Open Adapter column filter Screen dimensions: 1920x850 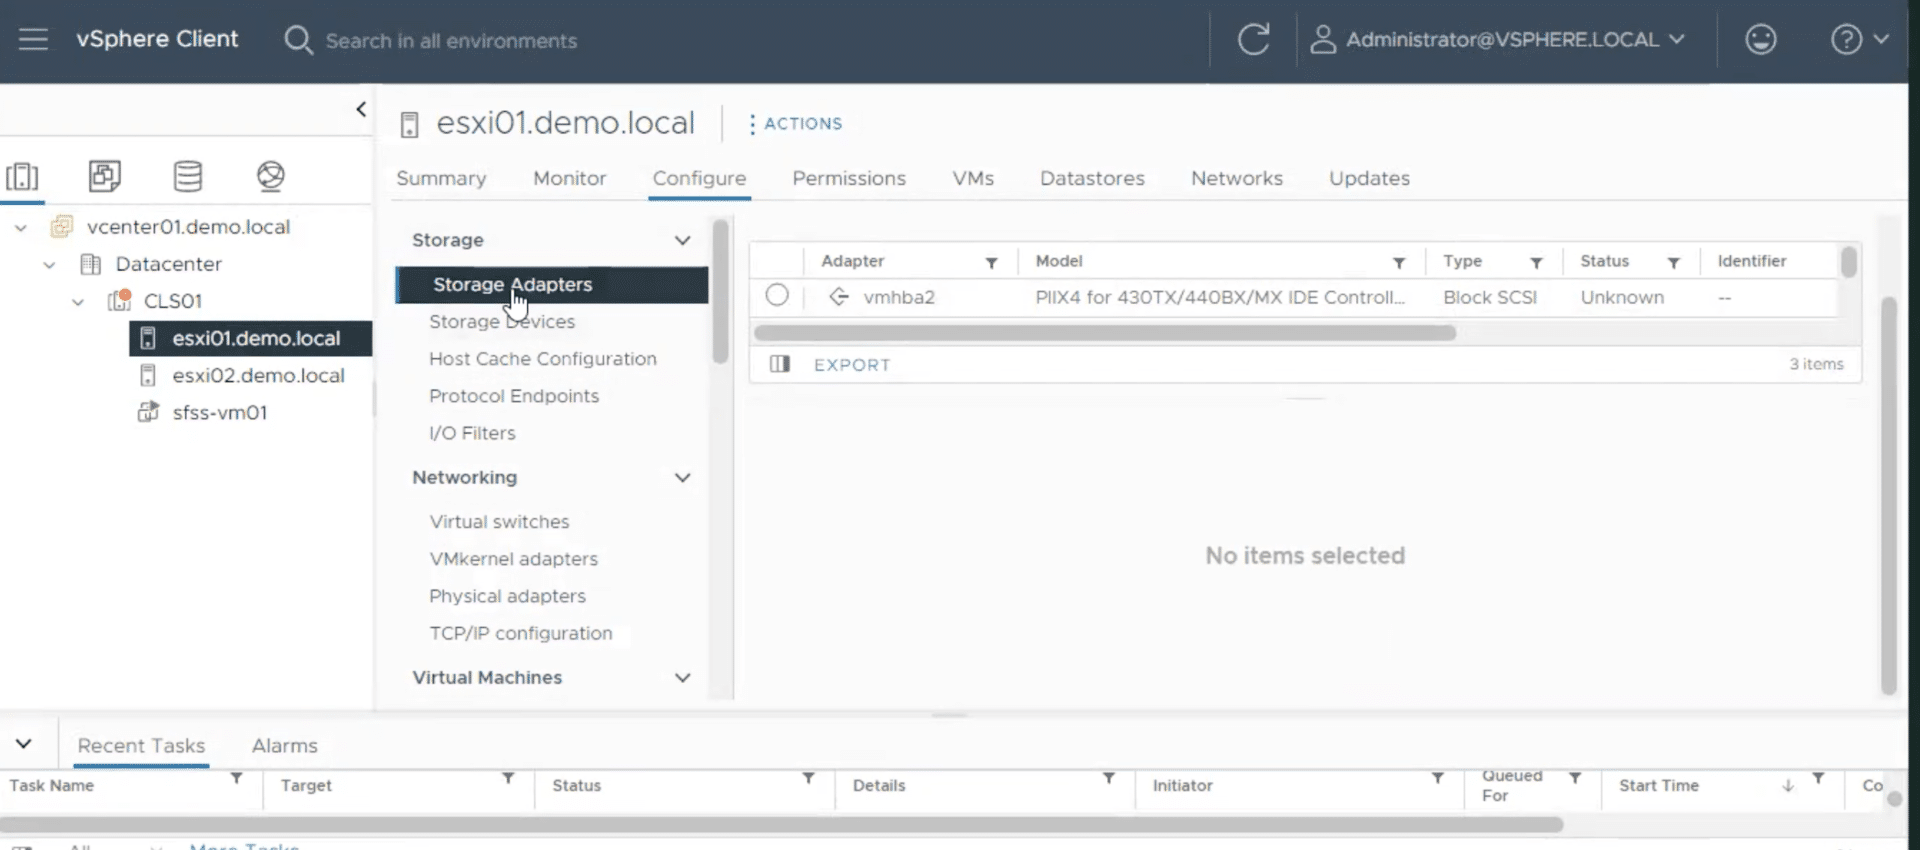point(991,262)
